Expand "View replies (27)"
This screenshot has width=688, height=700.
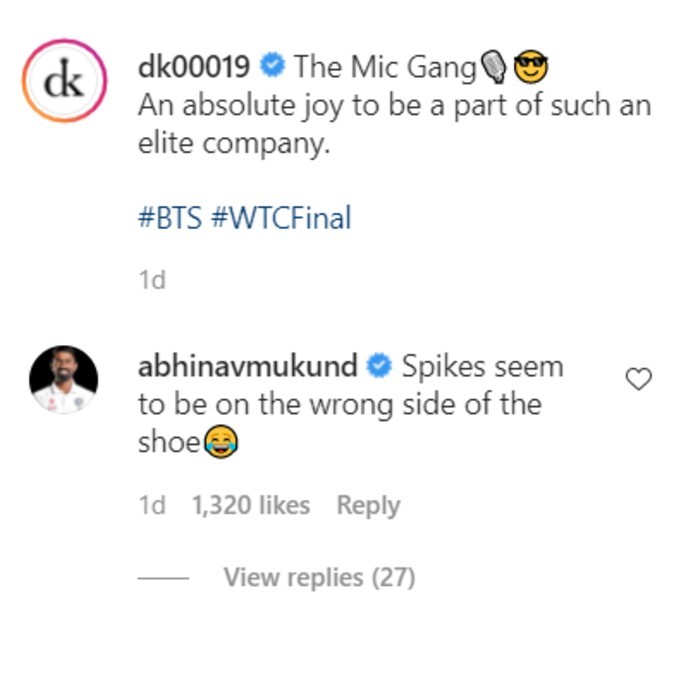[x=319, y=577]
